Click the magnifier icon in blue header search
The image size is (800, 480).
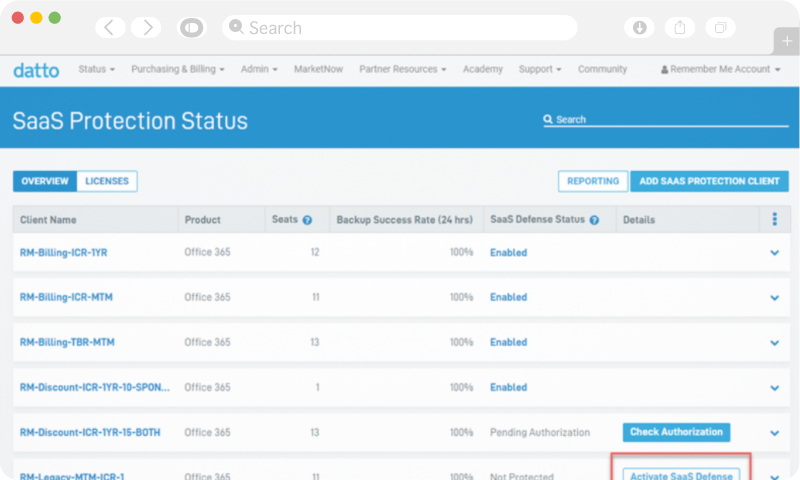click(548, 119)
